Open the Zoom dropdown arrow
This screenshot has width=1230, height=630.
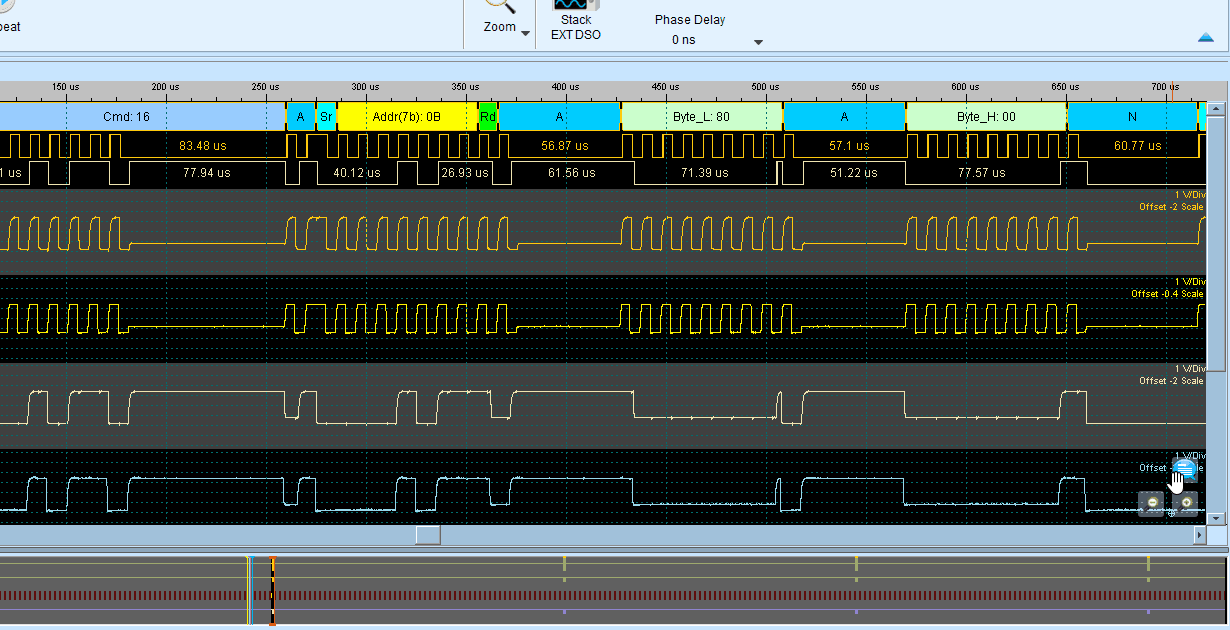coord(526,33)
